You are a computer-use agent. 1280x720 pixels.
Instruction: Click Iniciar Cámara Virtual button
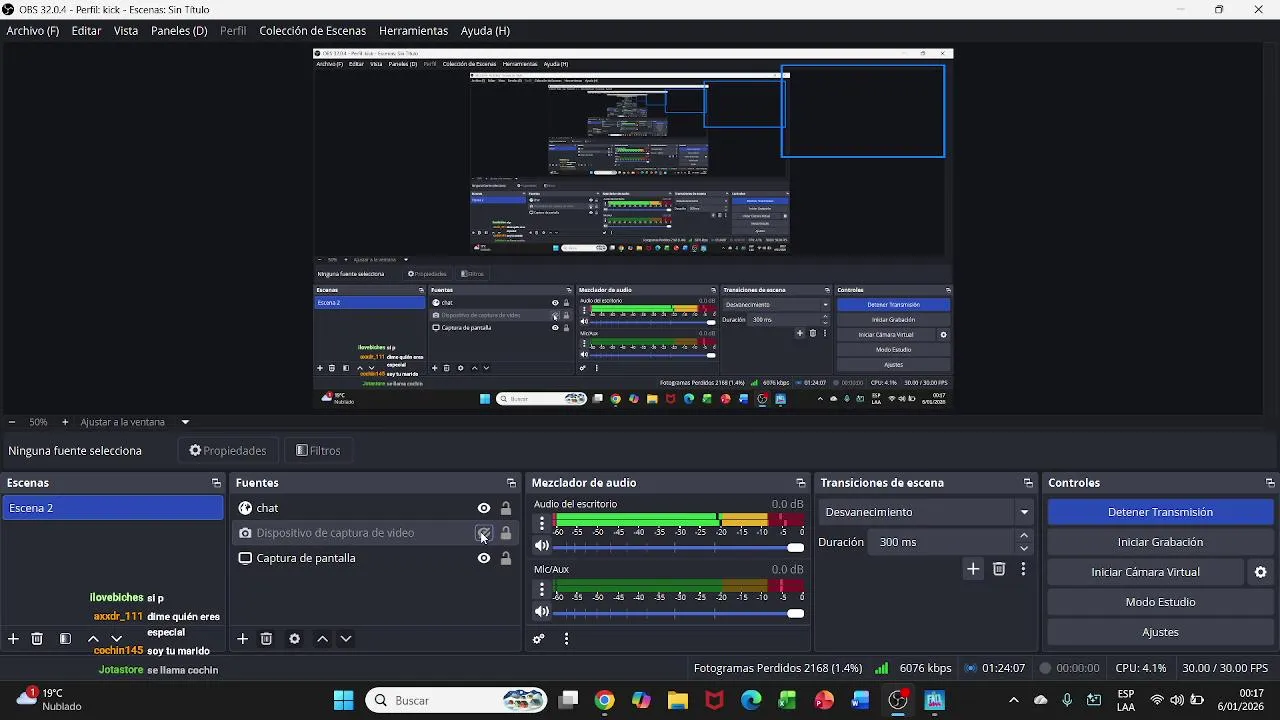click(1146, 572)
